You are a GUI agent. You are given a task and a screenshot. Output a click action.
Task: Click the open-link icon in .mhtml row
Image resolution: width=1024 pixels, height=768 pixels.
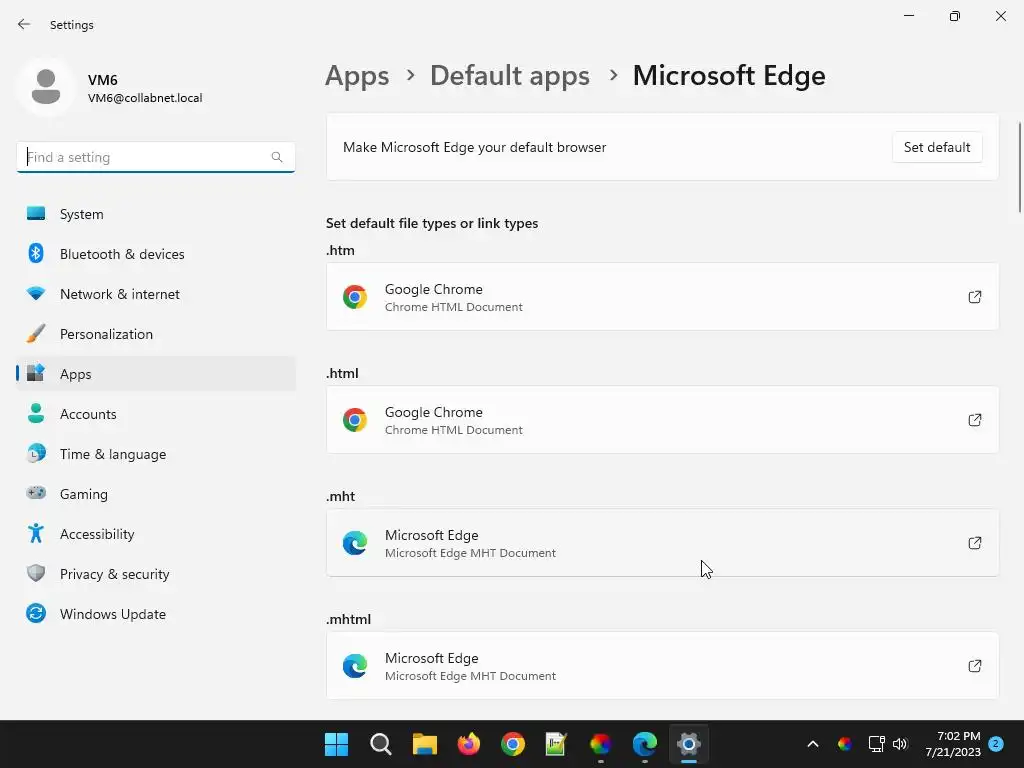click(974, 665)
